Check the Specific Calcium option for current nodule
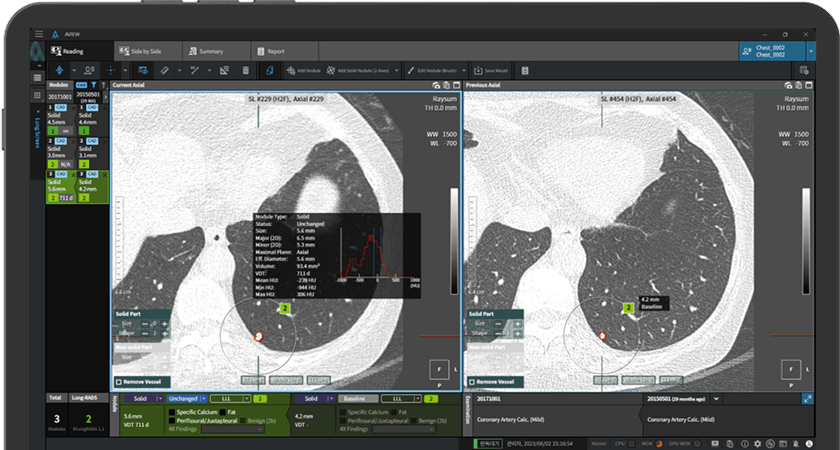This screenshot has width=840, height=450. 171,411
